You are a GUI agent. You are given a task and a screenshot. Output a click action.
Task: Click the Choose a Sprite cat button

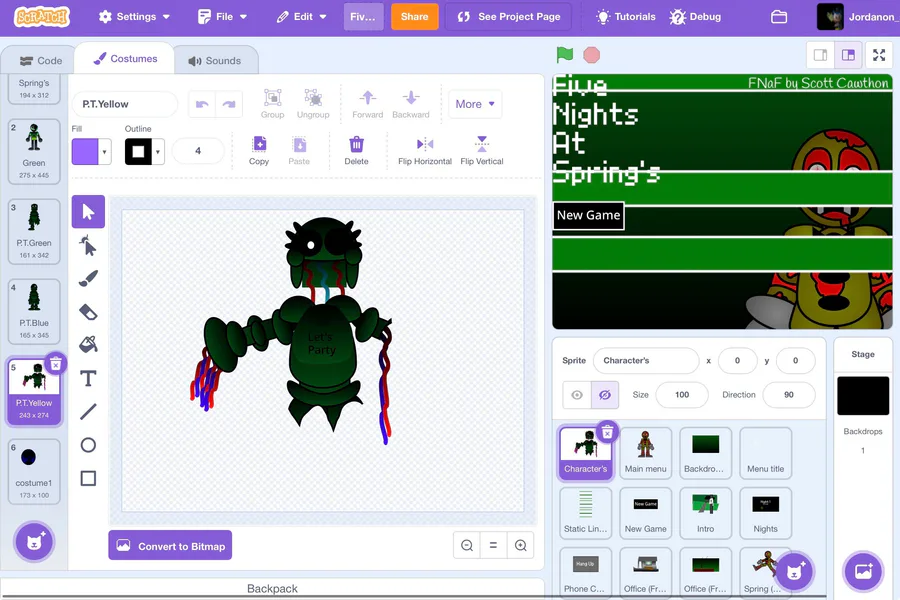tap(794, 571)
